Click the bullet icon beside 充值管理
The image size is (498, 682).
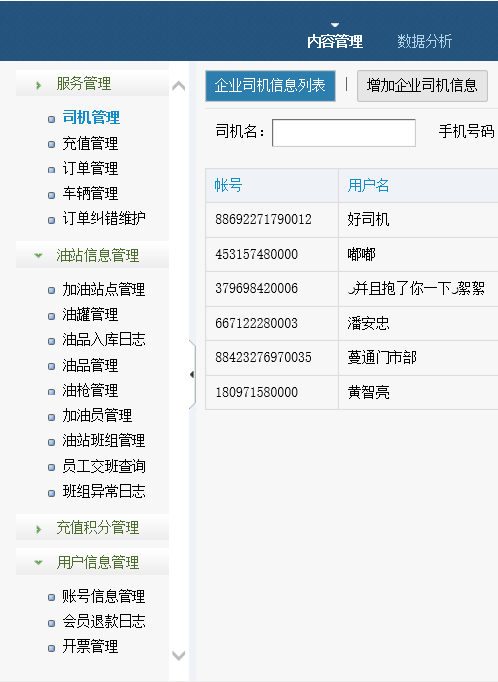click(51, 144)
